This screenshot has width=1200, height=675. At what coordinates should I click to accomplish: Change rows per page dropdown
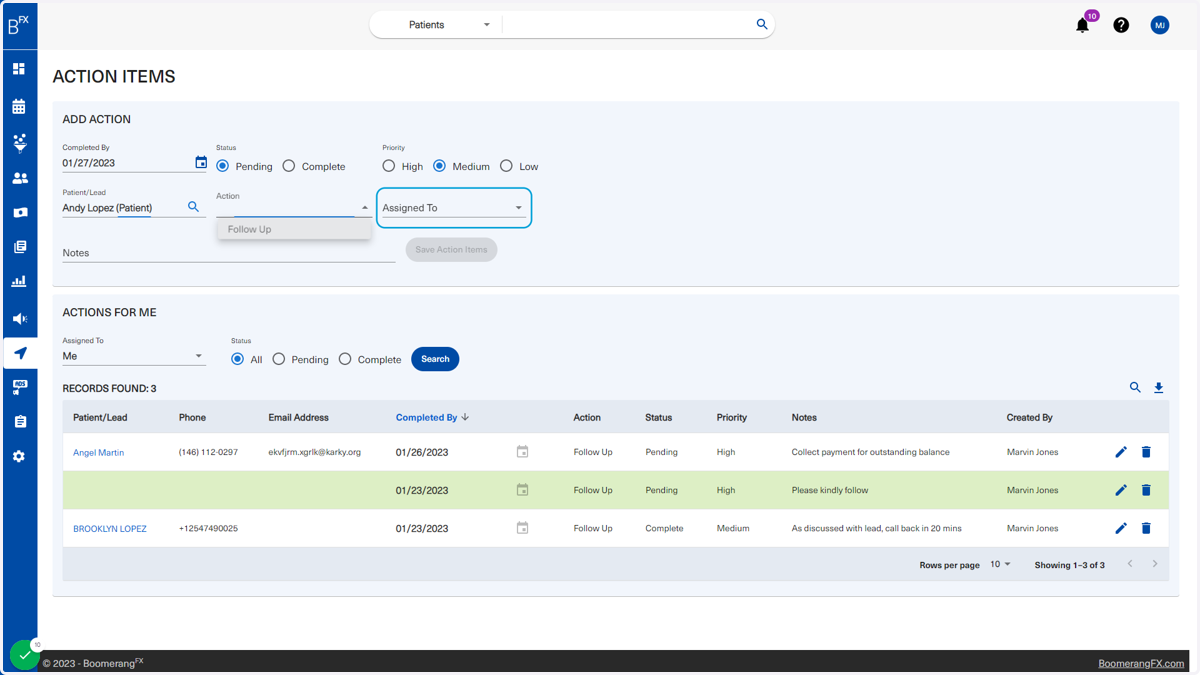coord(1000,565)
